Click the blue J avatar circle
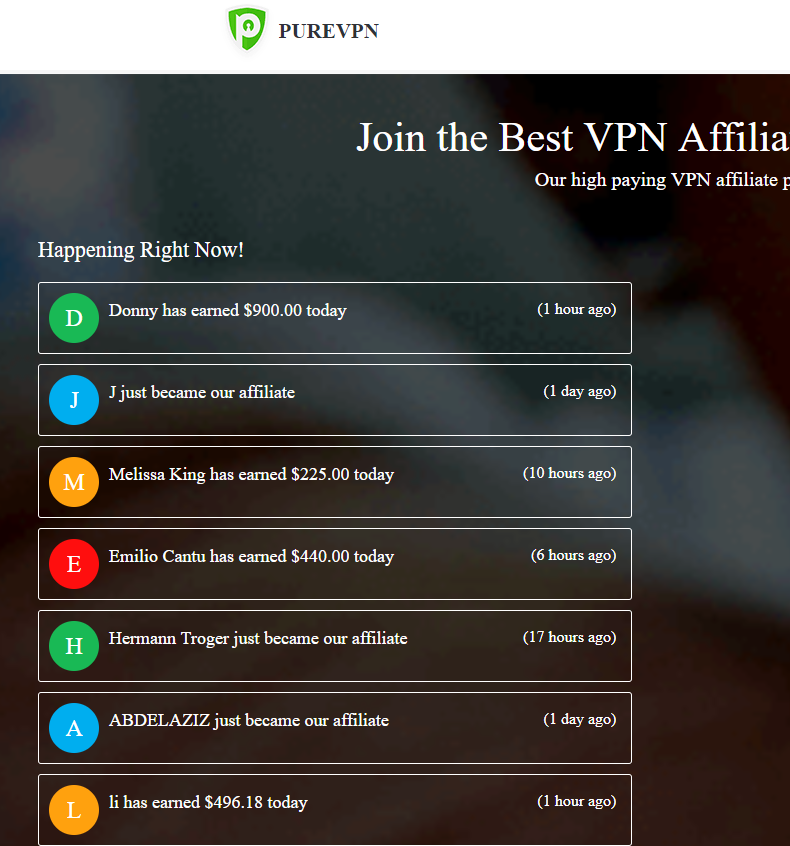The height and width of the screenshot is (846, 790). (x=74, y=400)
